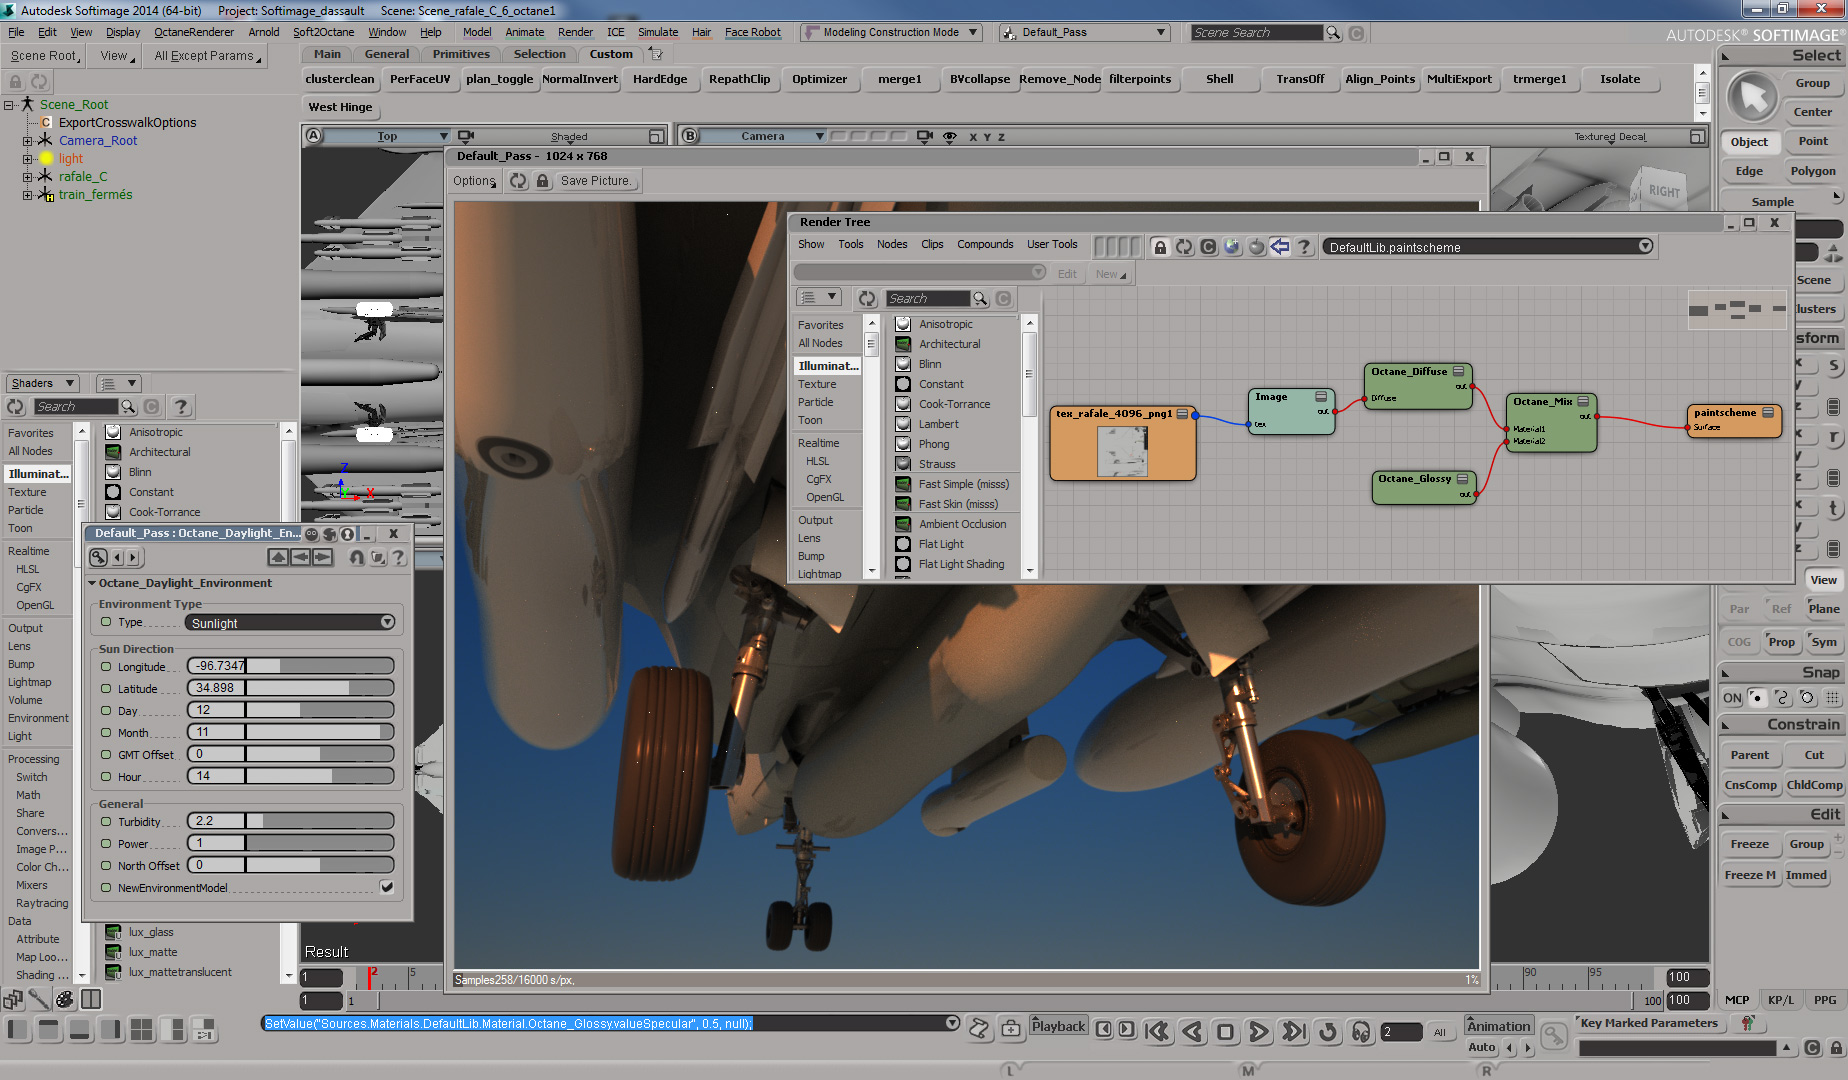The height and width of the screenshot is (1080, 1848).
Task: Click the Playback button
Action: pyautogui.click(x=1058, y=1026)
